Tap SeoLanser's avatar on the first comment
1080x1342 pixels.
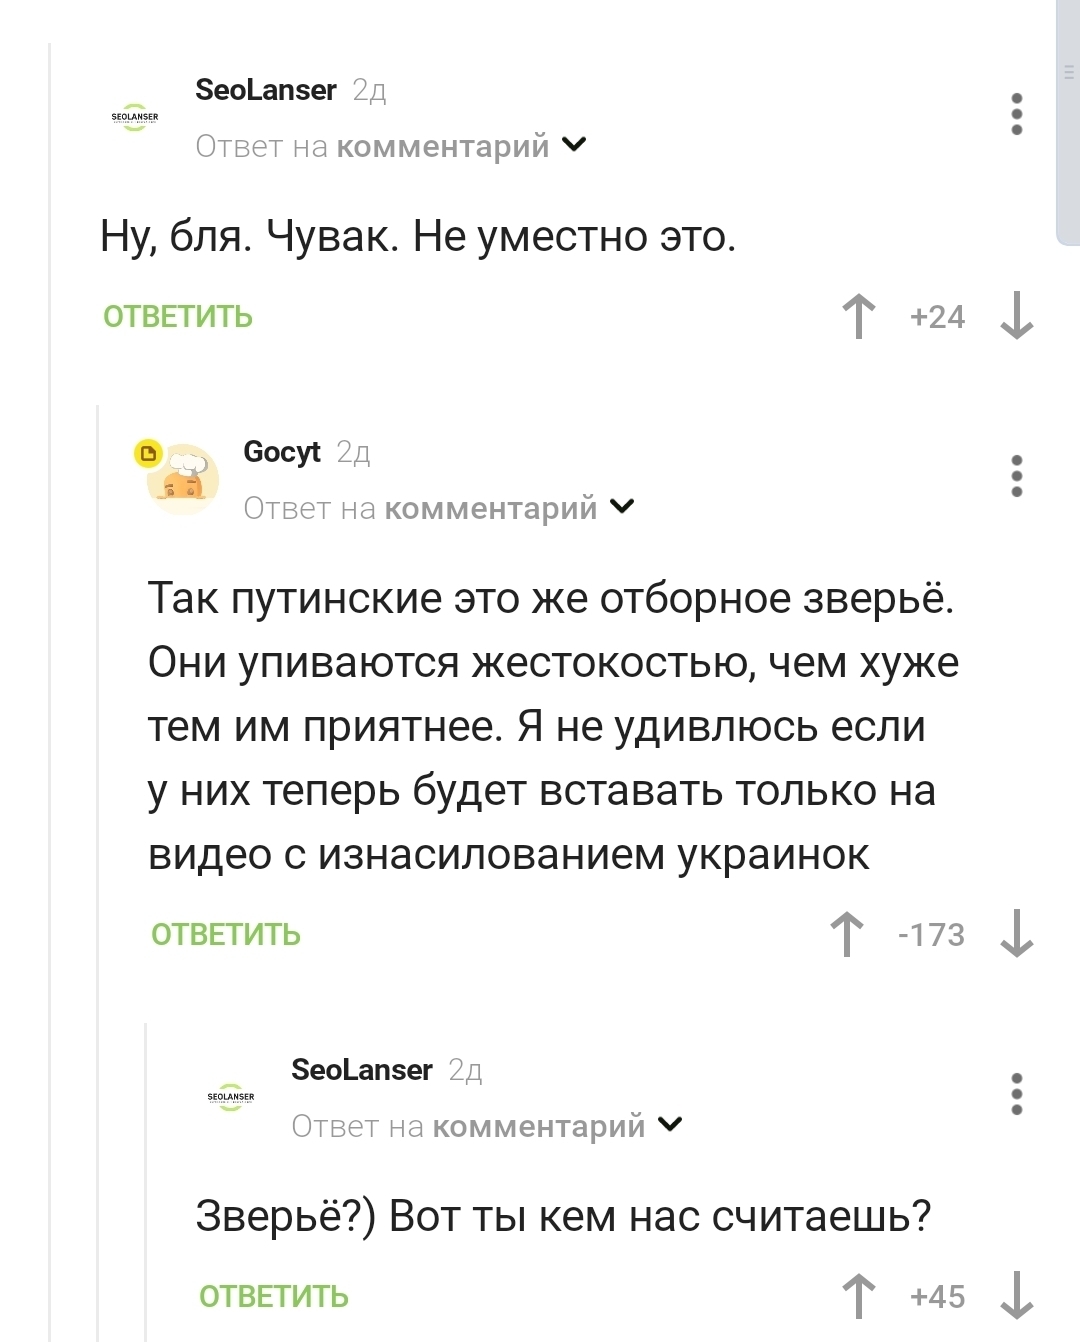click(x=134, y=117)
